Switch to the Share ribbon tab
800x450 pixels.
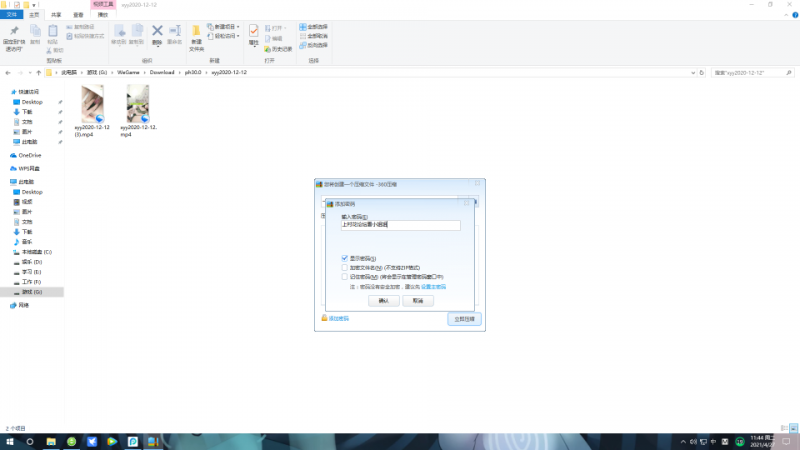coord(55,15)
